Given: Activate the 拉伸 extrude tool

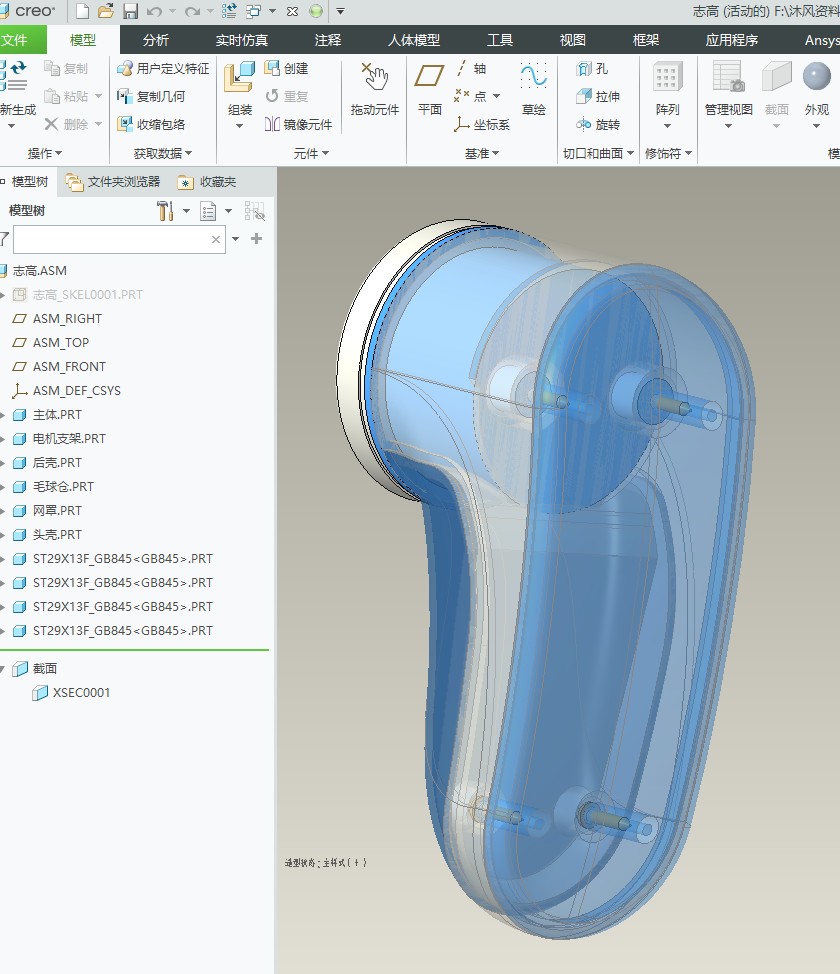Looking at the screenshot, I should pyautogui.click(x=597, y=97).
